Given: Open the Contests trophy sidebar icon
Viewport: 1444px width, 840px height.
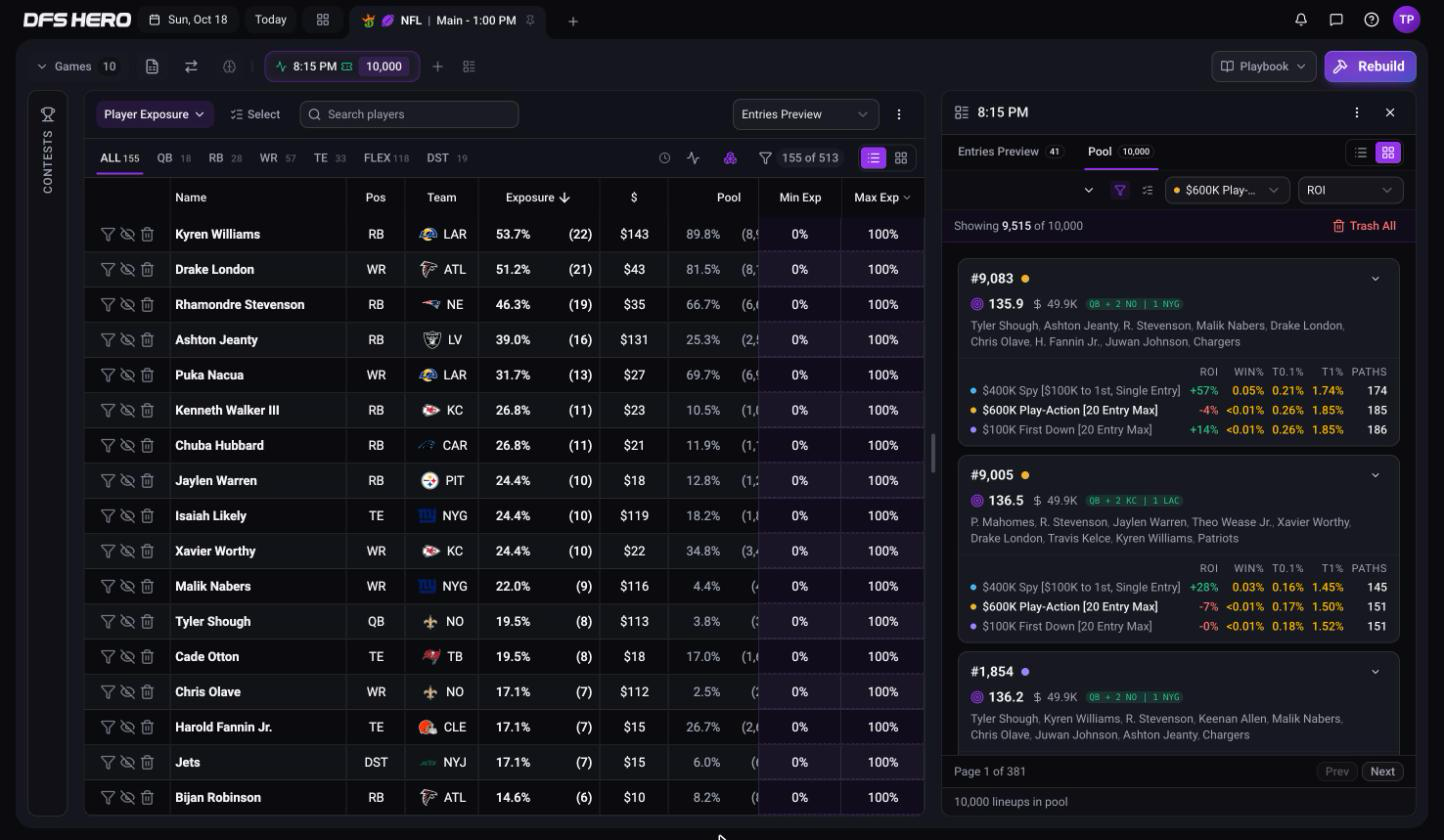Looking at the screenshot, I should pyautogui.click(x=47, y=115).
